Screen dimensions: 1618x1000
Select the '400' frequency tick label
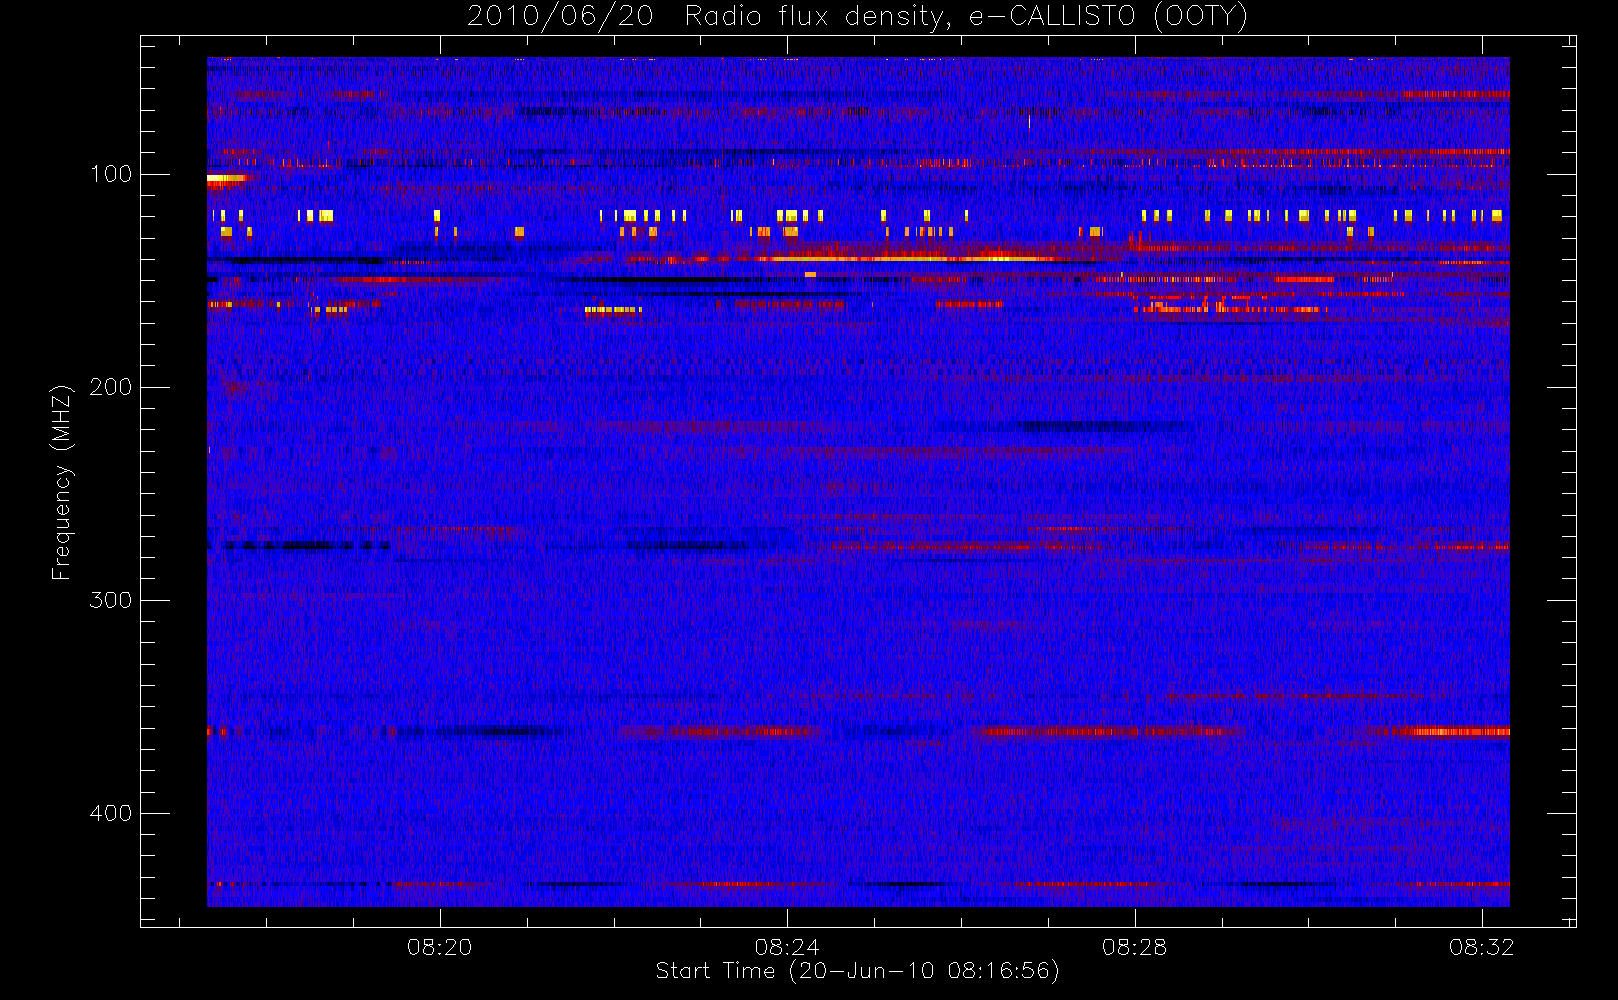click(x=111, y=813)
